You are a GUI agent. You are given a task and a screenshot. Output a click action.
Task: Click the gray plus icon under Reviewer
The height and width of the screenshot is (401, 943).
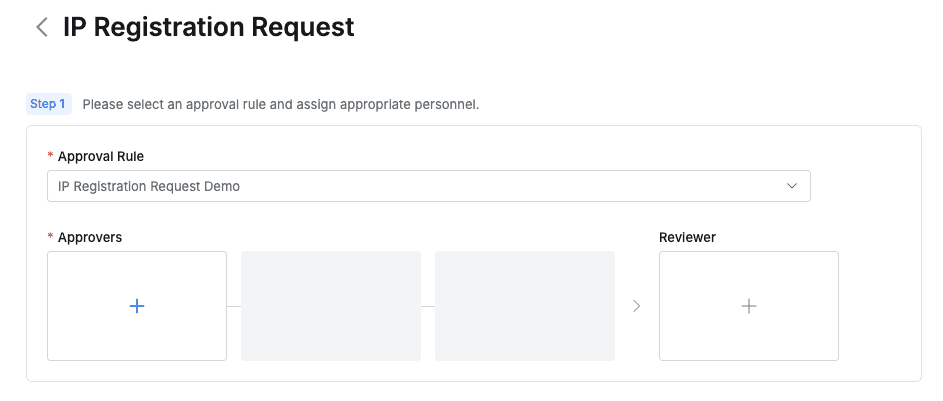(x=748, y=306)
